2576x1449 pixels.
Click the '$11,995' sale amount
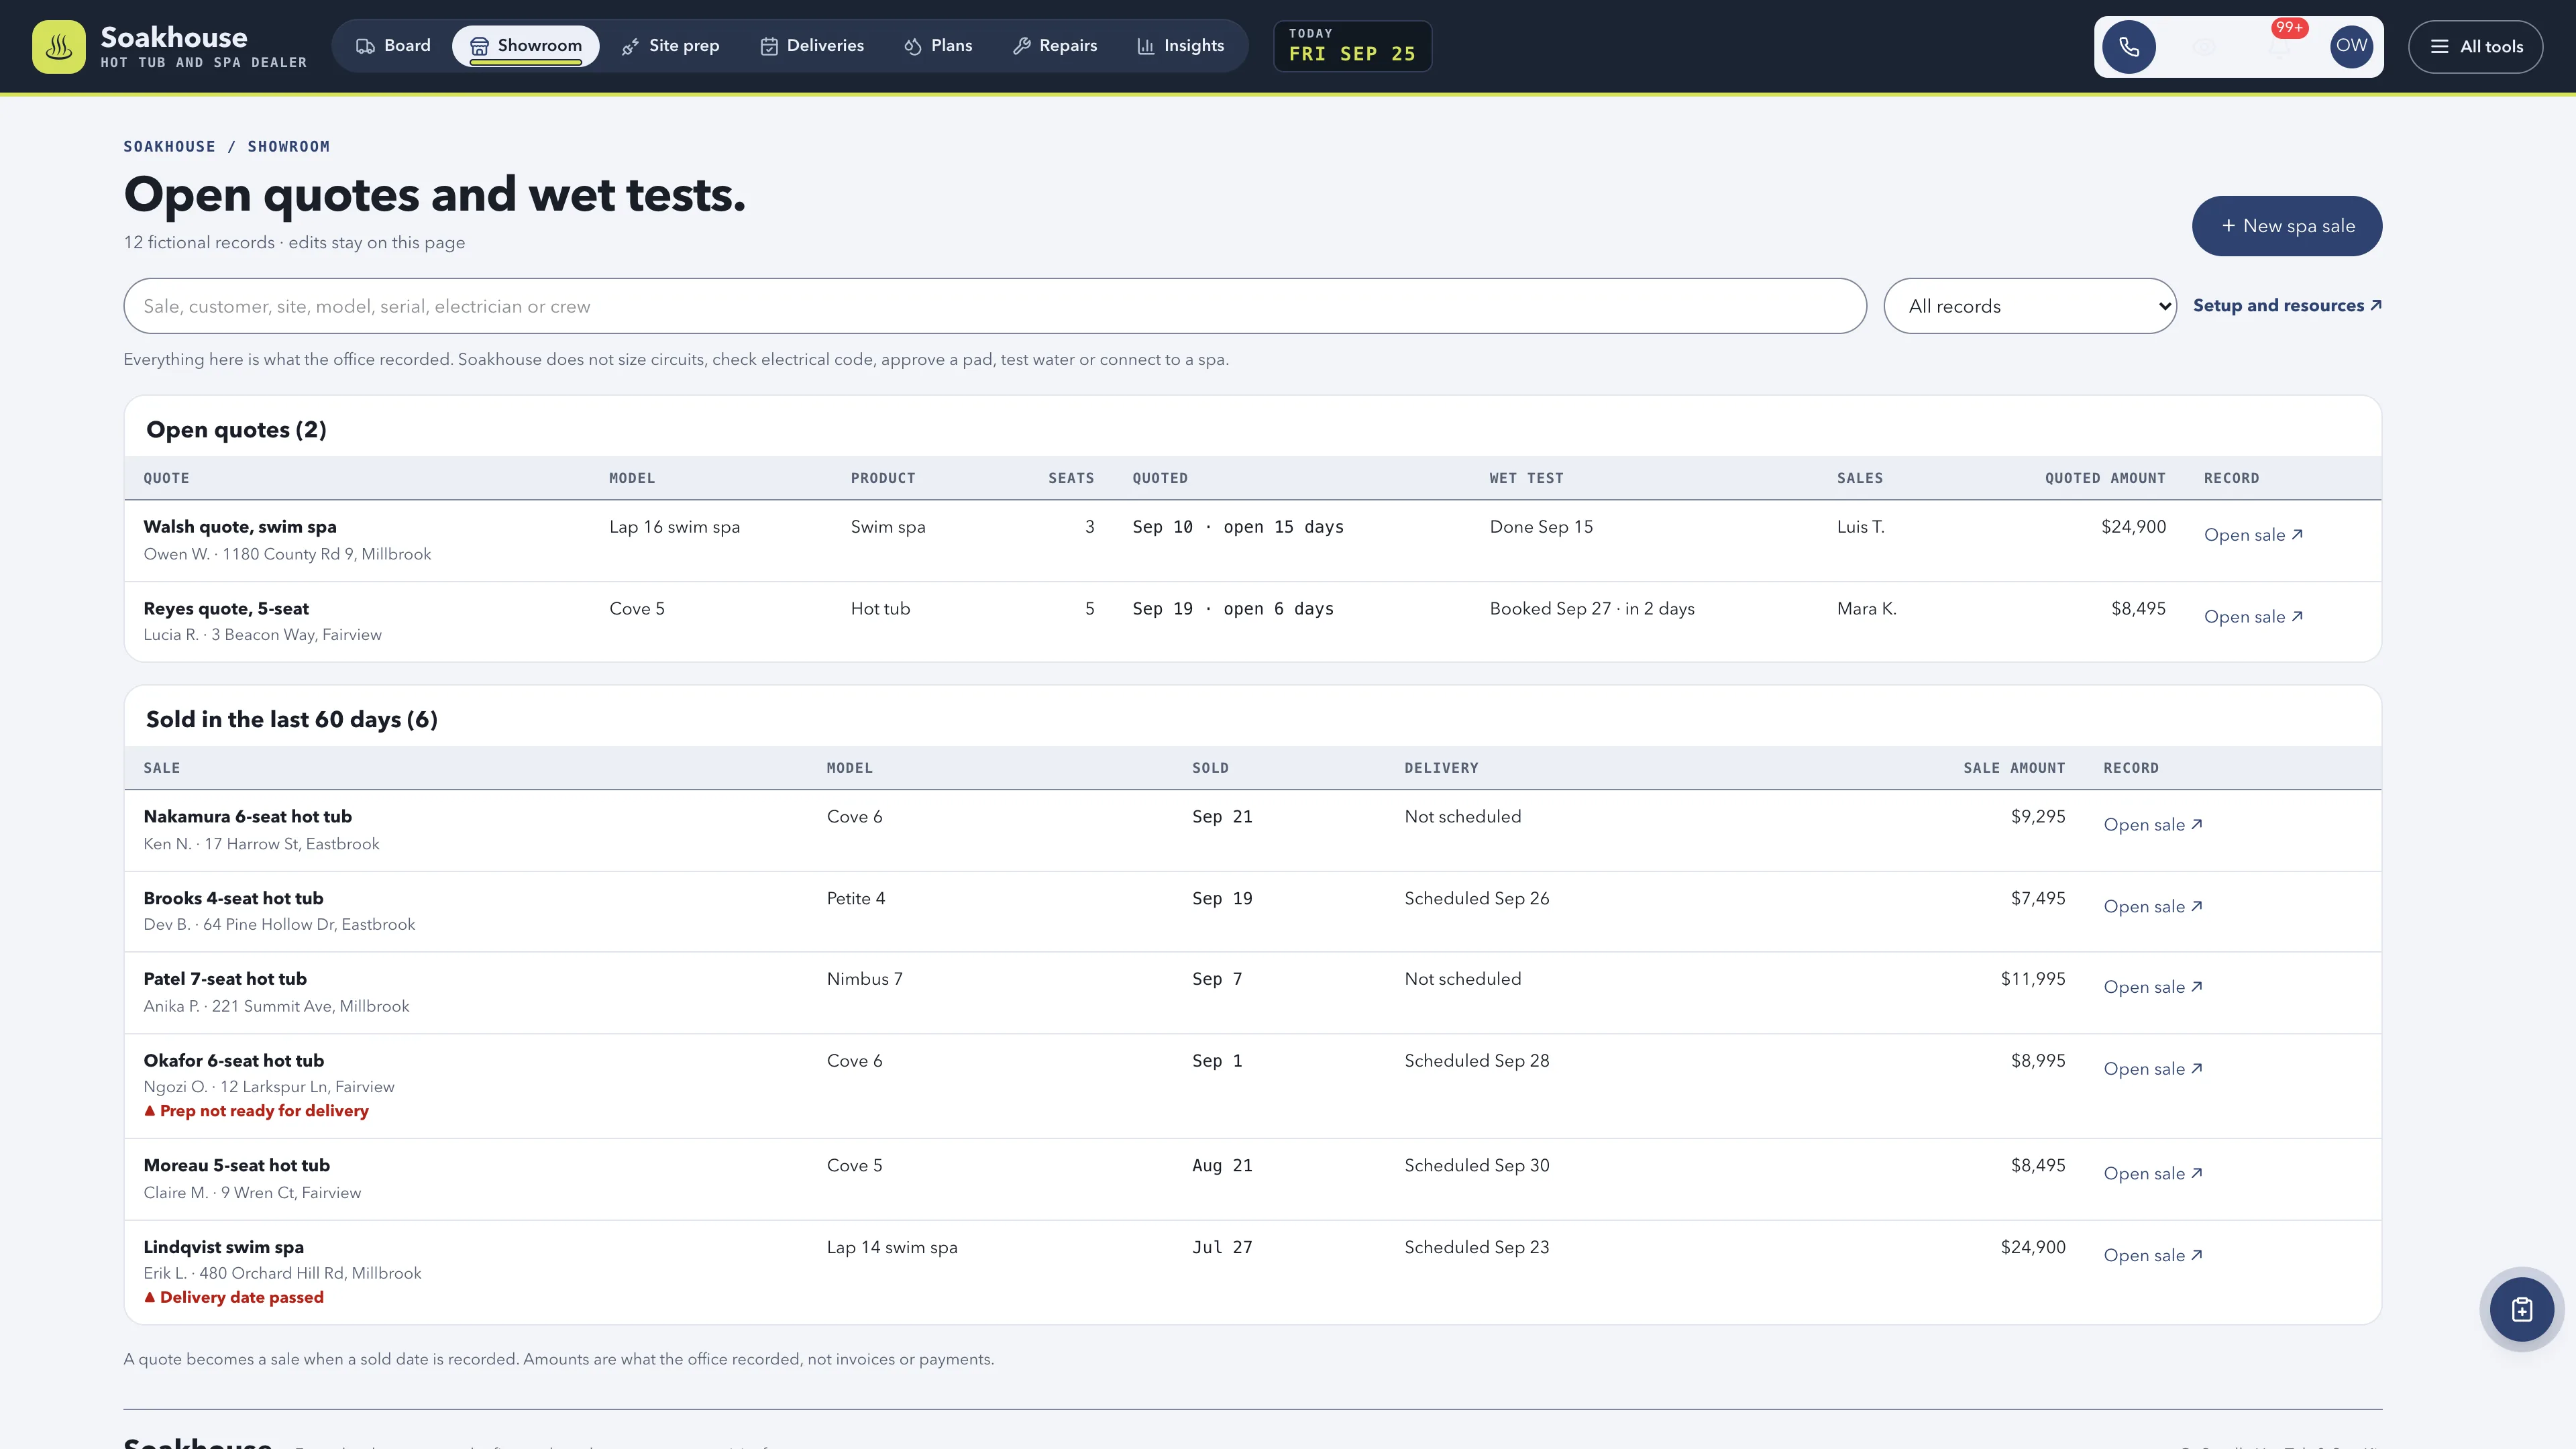(2033, 979)
